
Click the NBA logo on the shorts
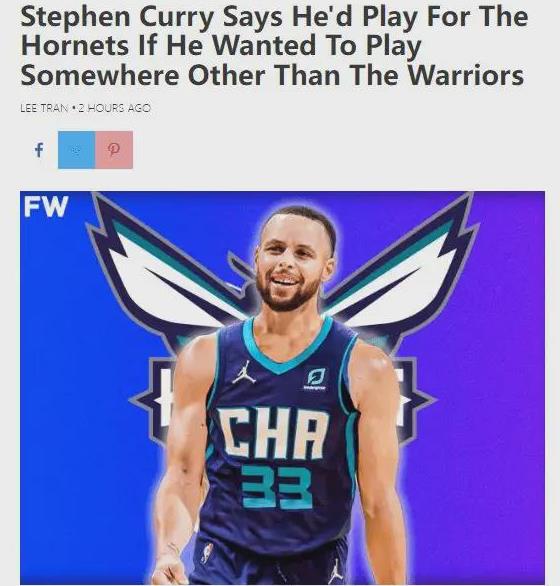point(207,553)
